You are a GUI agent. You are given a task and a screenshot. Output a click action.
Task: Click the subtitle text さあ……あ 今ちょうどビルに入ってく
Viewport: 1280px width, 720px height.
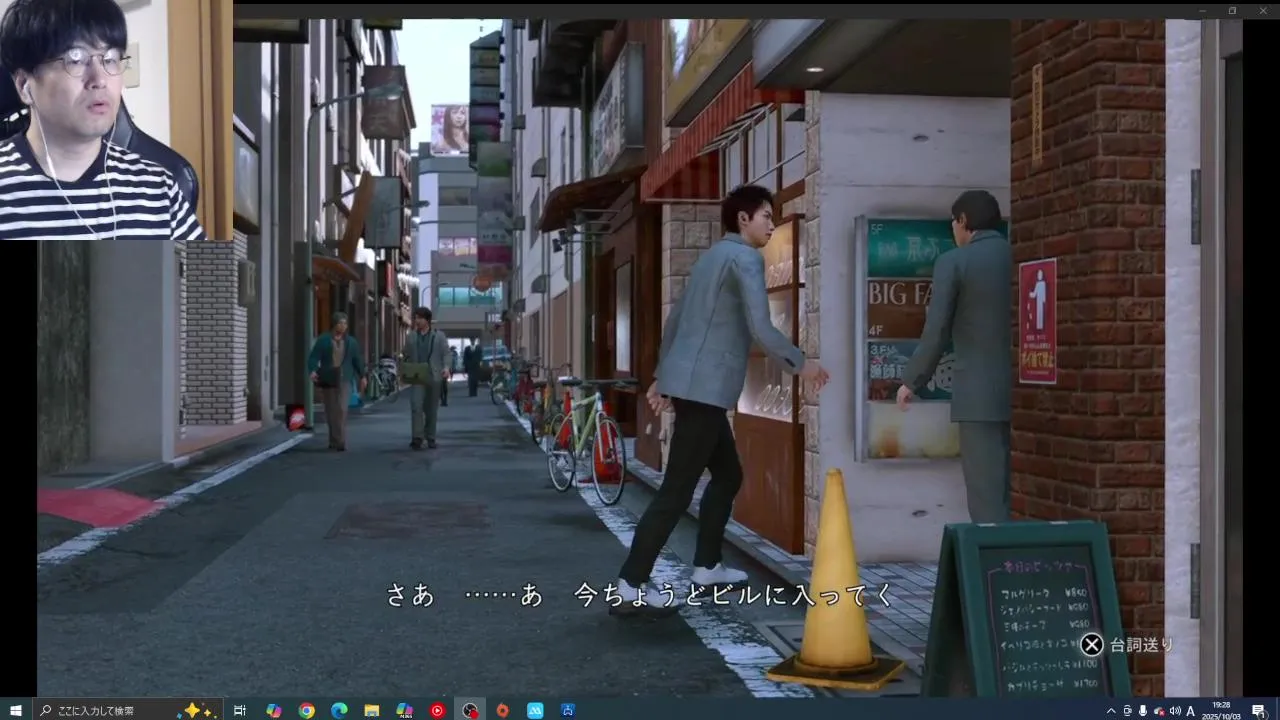[640, 595]
